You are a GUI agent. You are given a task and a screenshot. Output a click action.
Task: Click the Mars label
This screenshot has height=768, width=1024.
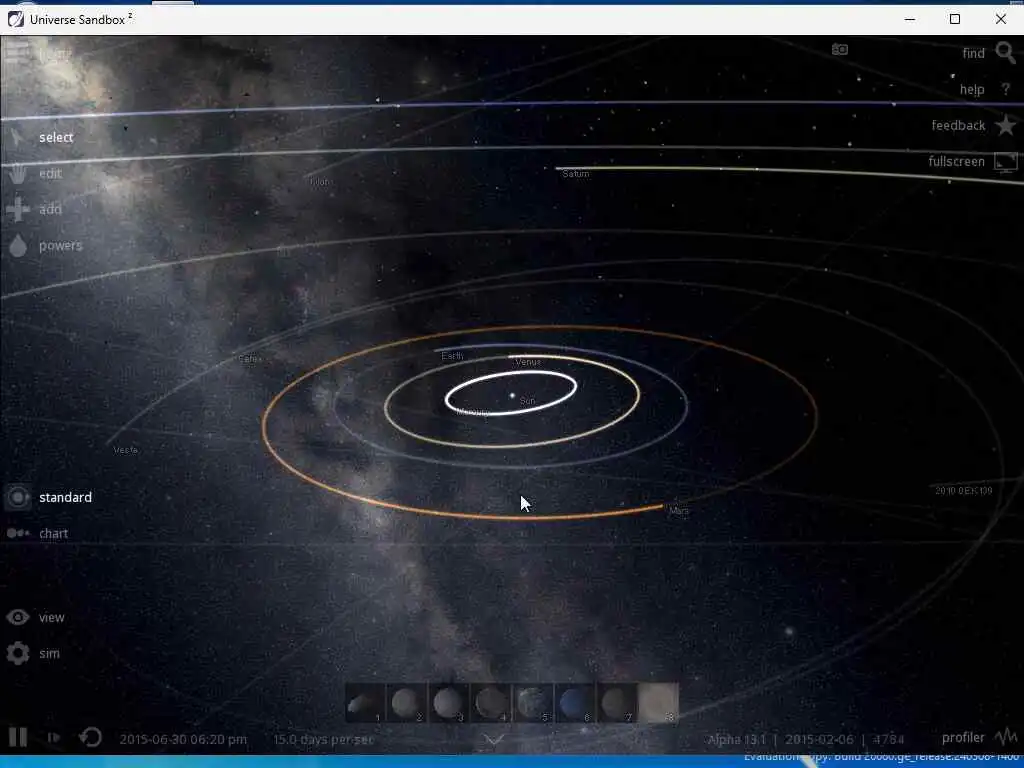point(679,511)
